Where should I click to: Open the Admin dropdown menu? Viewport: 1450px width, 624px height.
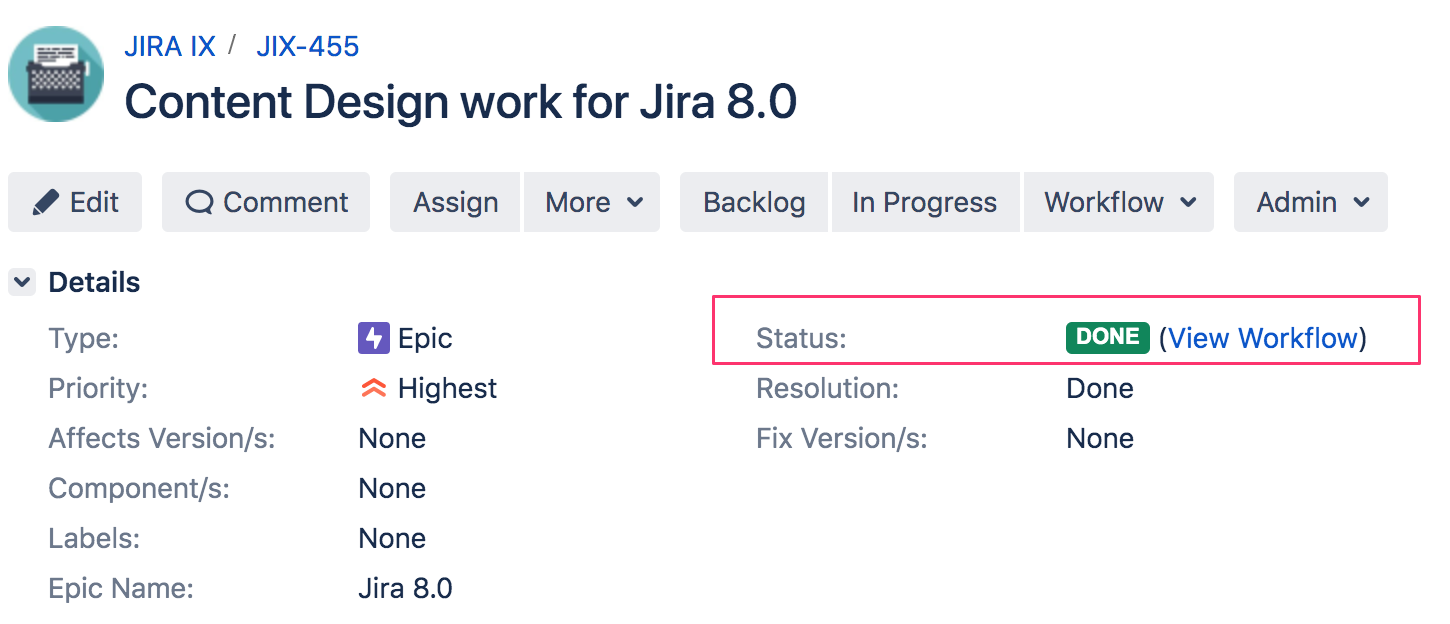point(1311,202)
